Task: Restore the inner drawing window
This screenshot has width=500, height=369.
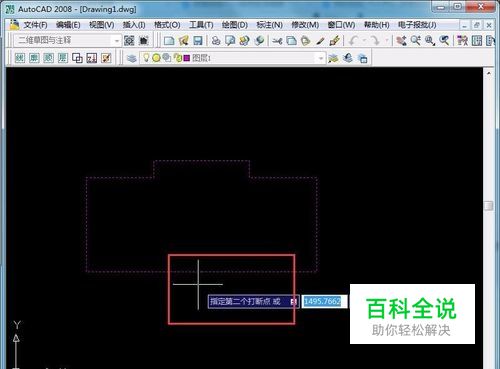Action: (x=477, y=25)
